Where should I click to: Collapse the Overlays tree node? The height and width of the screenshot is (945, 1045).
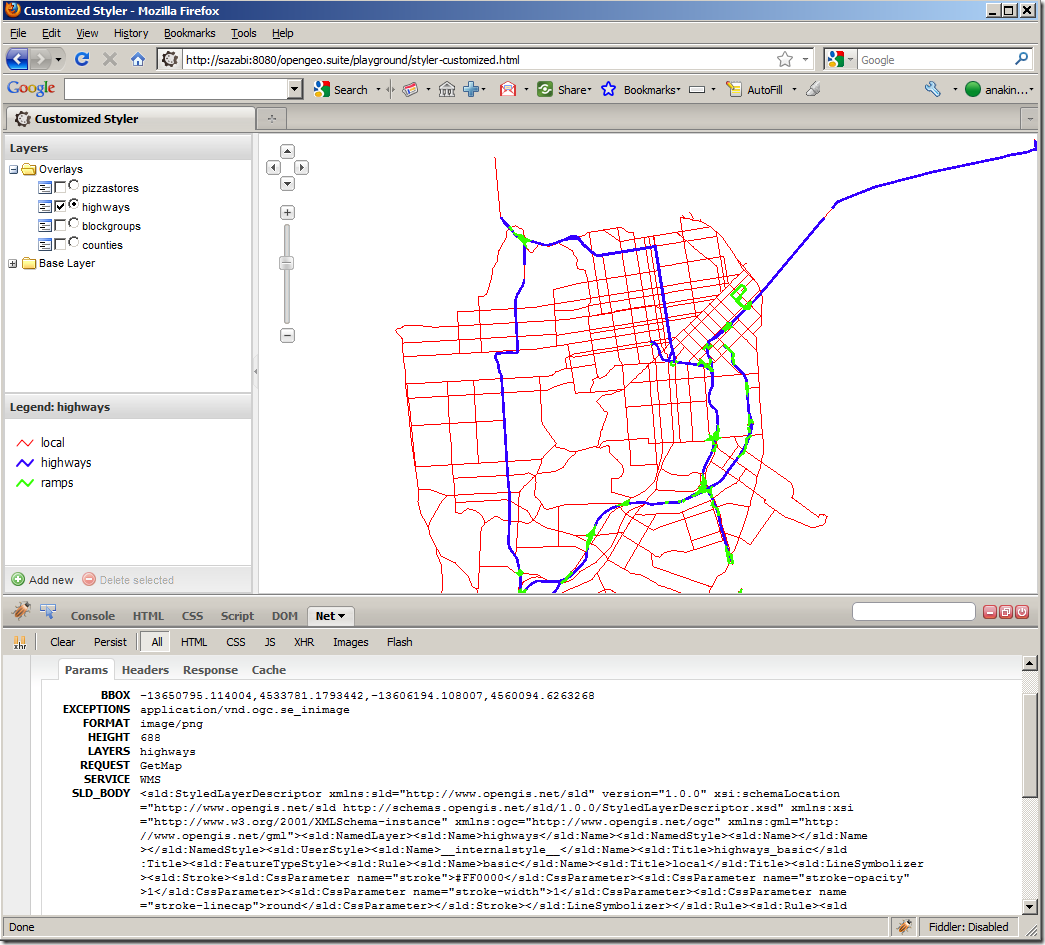[x=13, y=169]
